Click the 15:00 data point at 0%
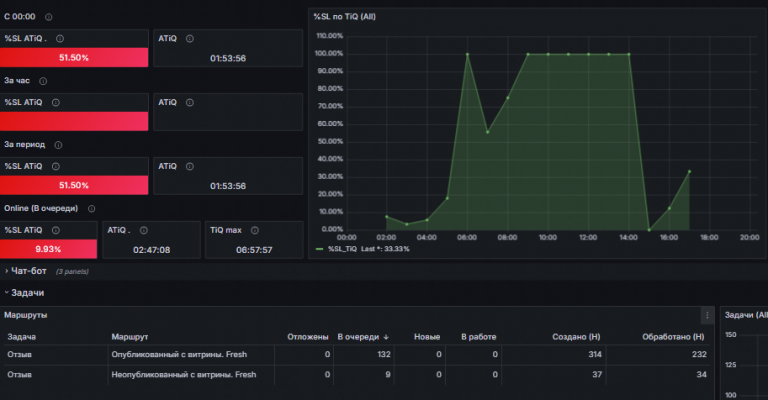The image size is (768, 400). click(x=649, y=230)
